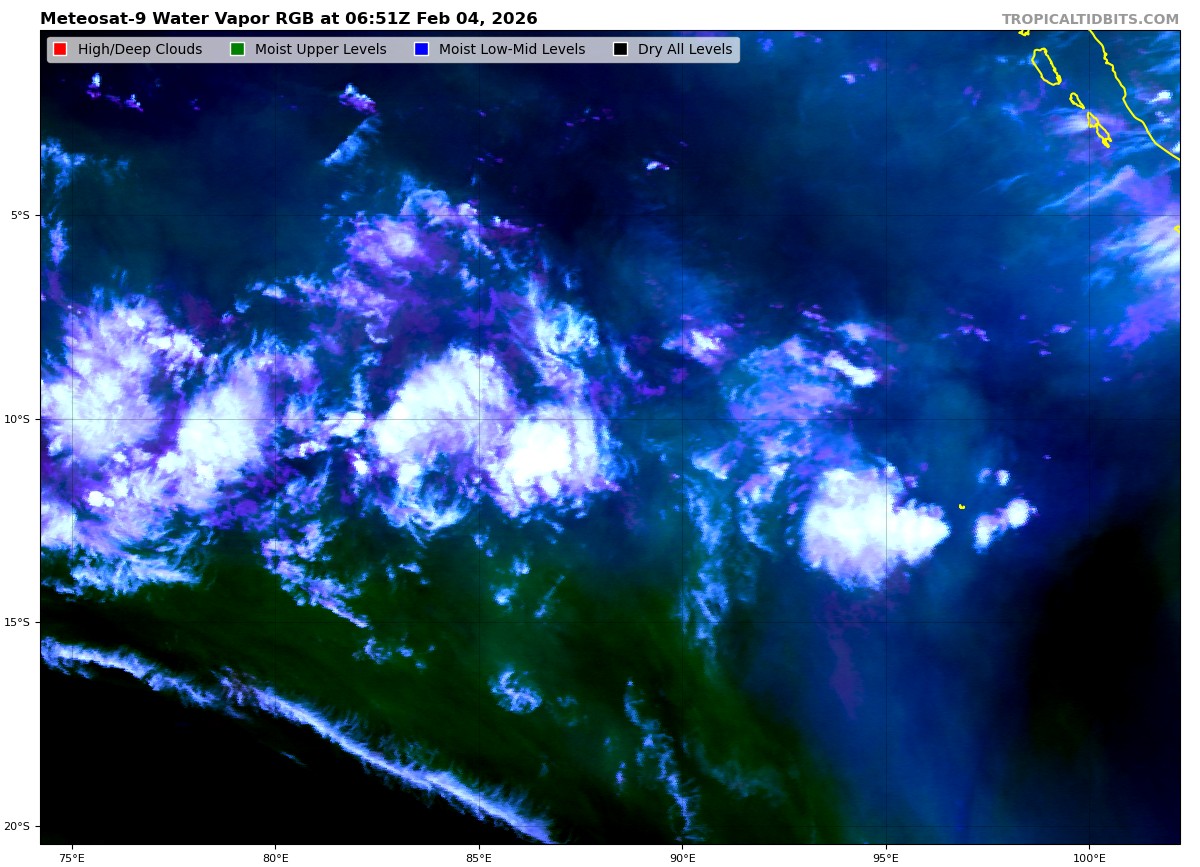
Task: Click the small yellow island outline near 97°E
Action: coord(962,507)
